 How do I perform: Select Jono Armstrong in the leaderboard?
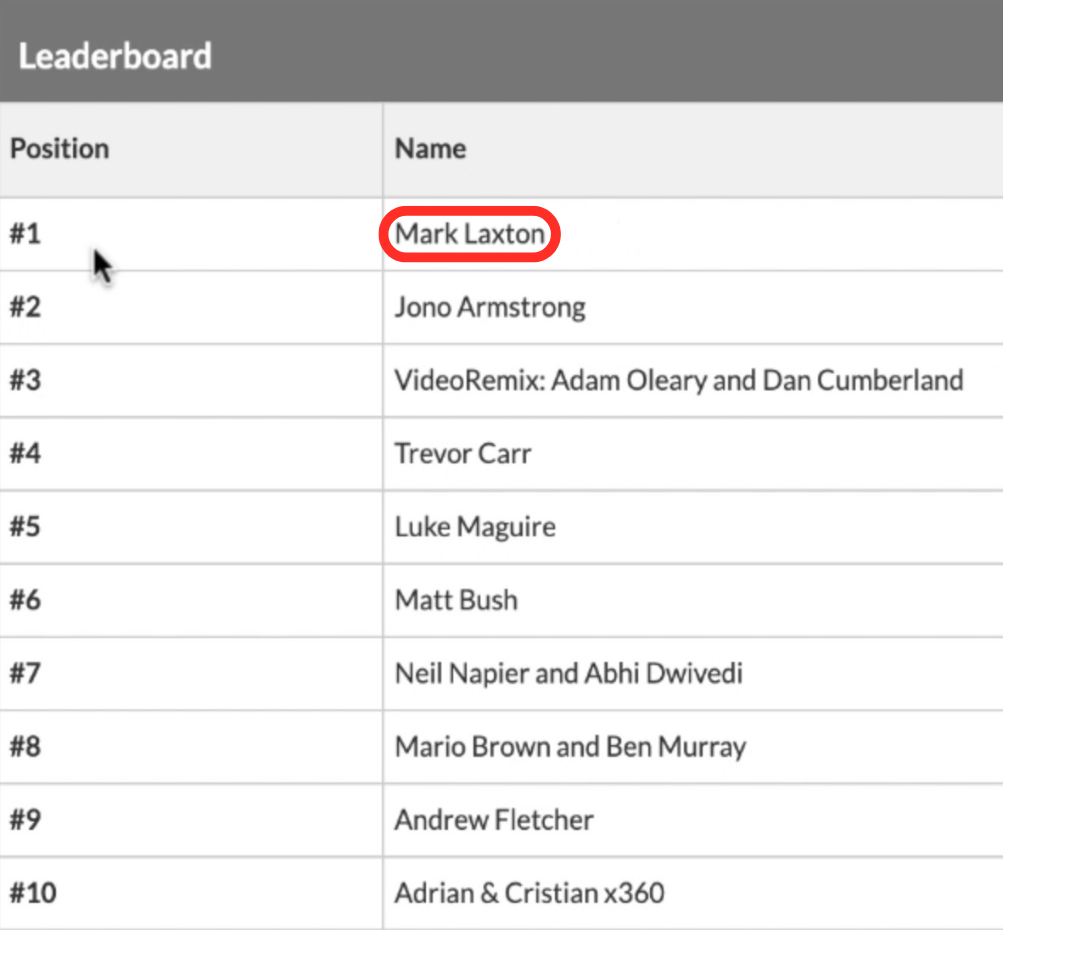pyautogui.click(x=489, y=307)
